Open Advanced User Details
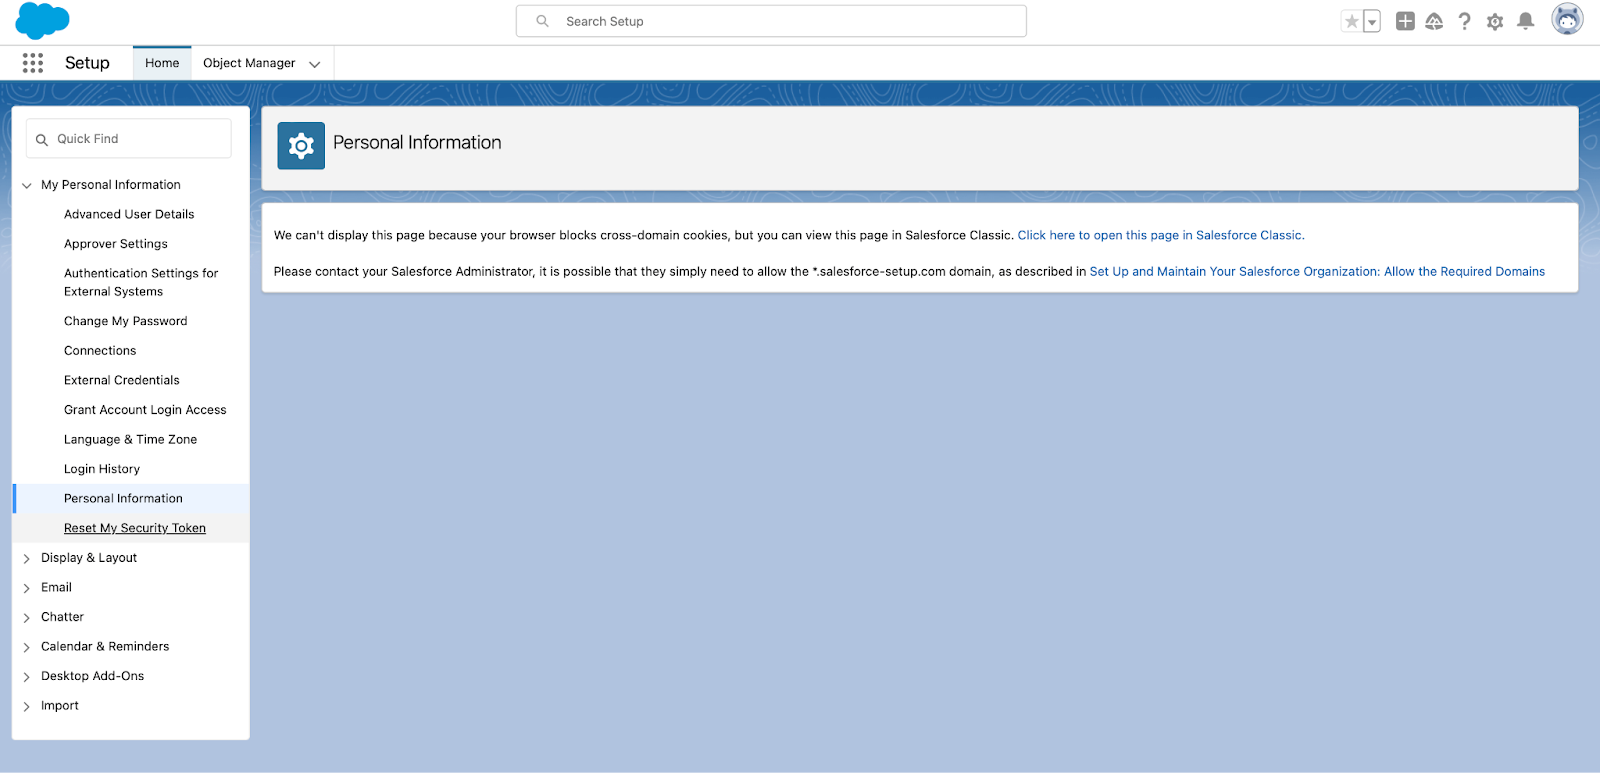Viewport: 1600px width, 773px height. pos(129,214)
